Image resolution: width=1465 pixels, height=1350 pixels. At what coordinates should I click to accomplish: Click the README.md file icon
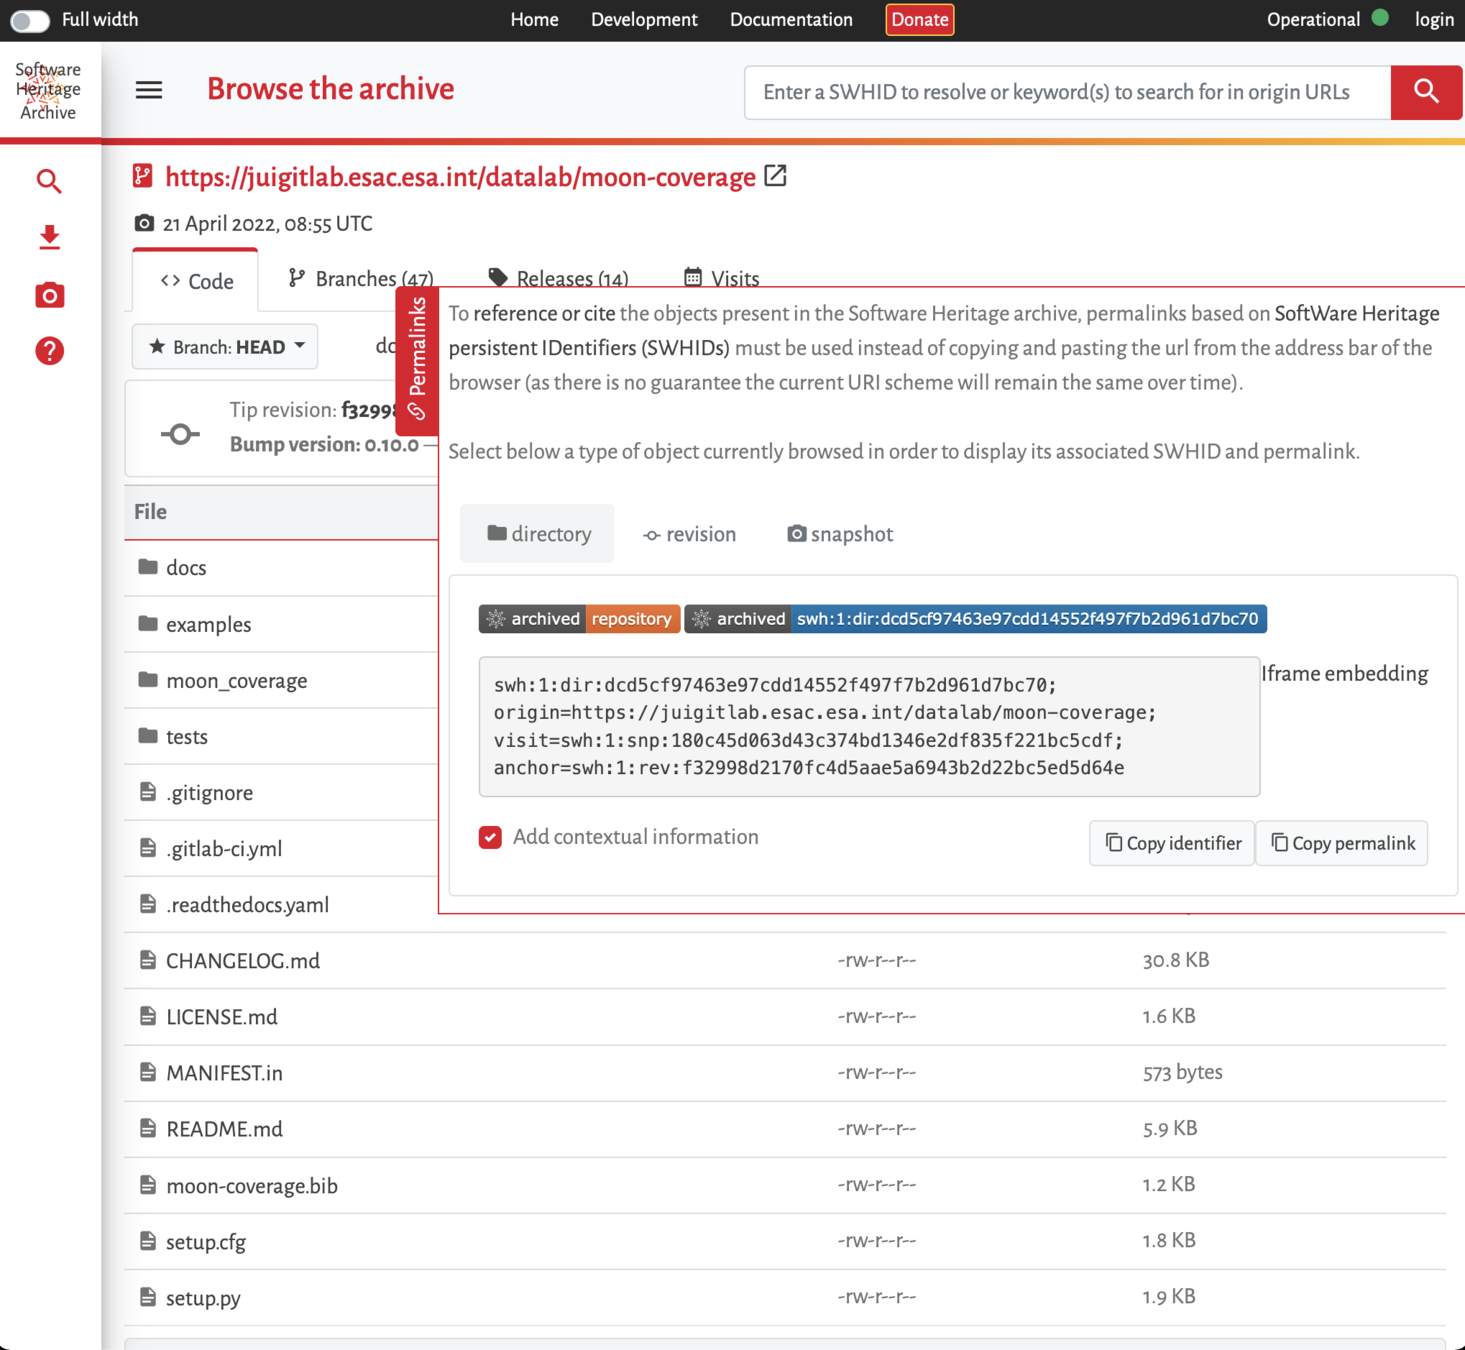(148, 1128)
